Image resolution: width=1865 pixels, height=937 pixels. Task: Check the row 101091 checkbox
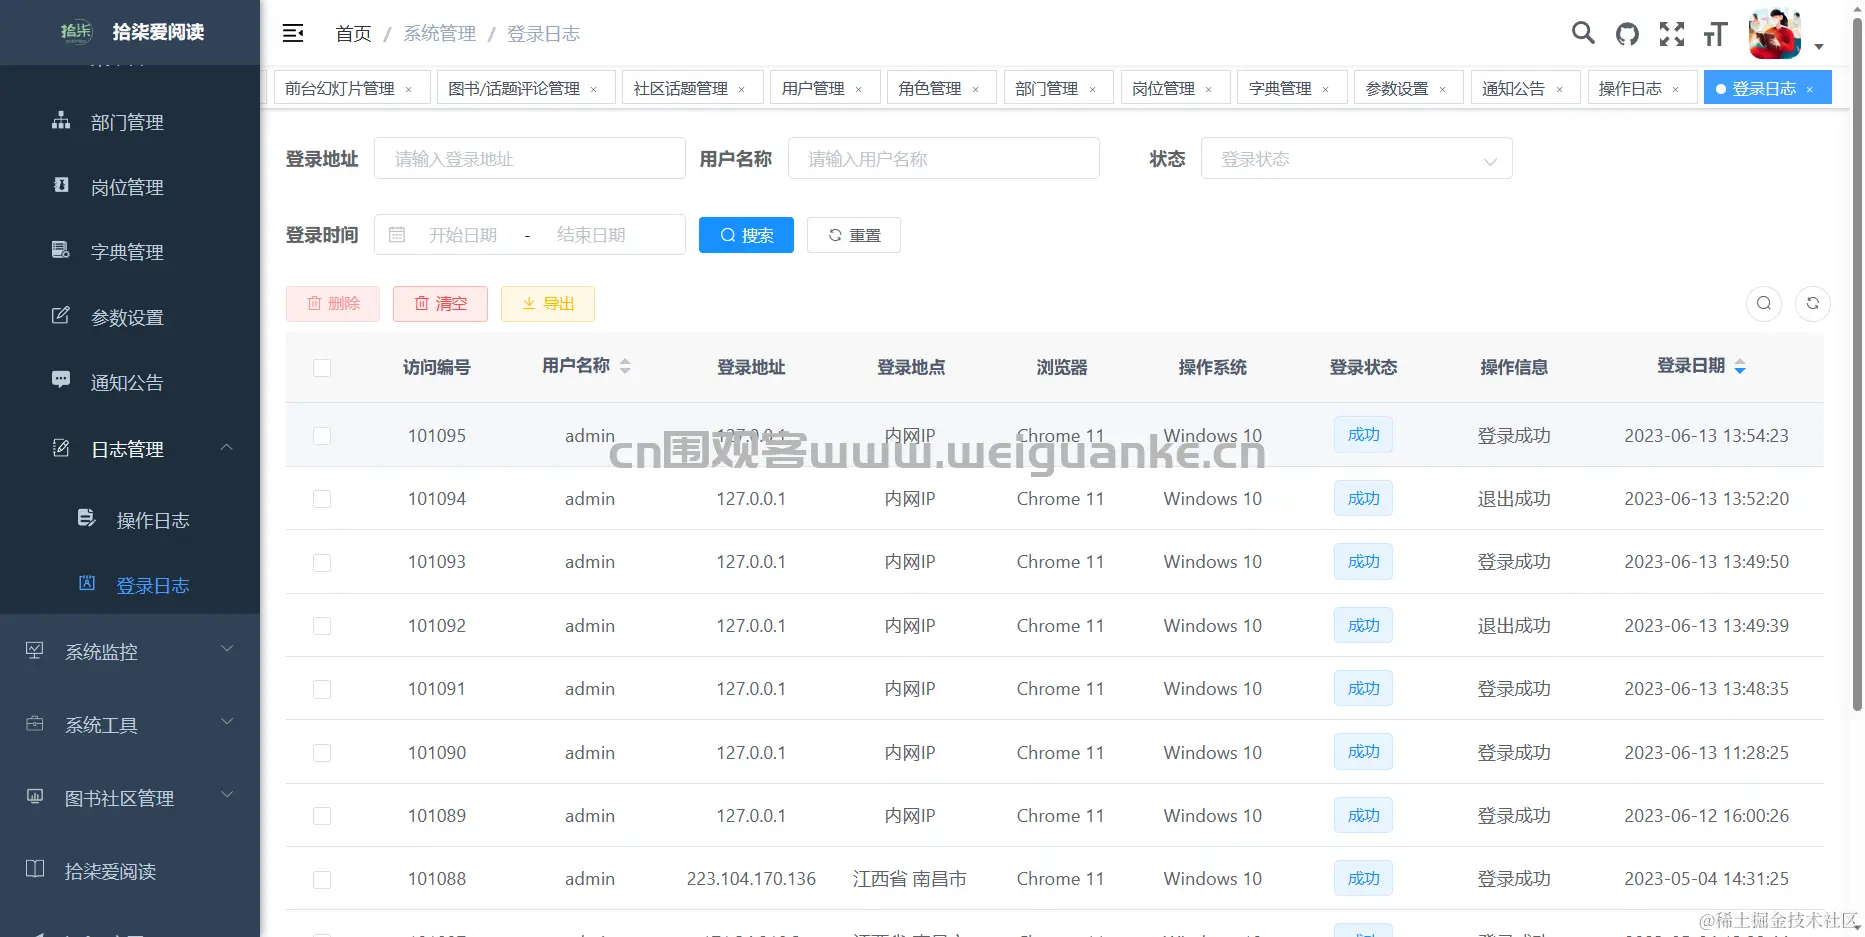click(x=322, y=690)
